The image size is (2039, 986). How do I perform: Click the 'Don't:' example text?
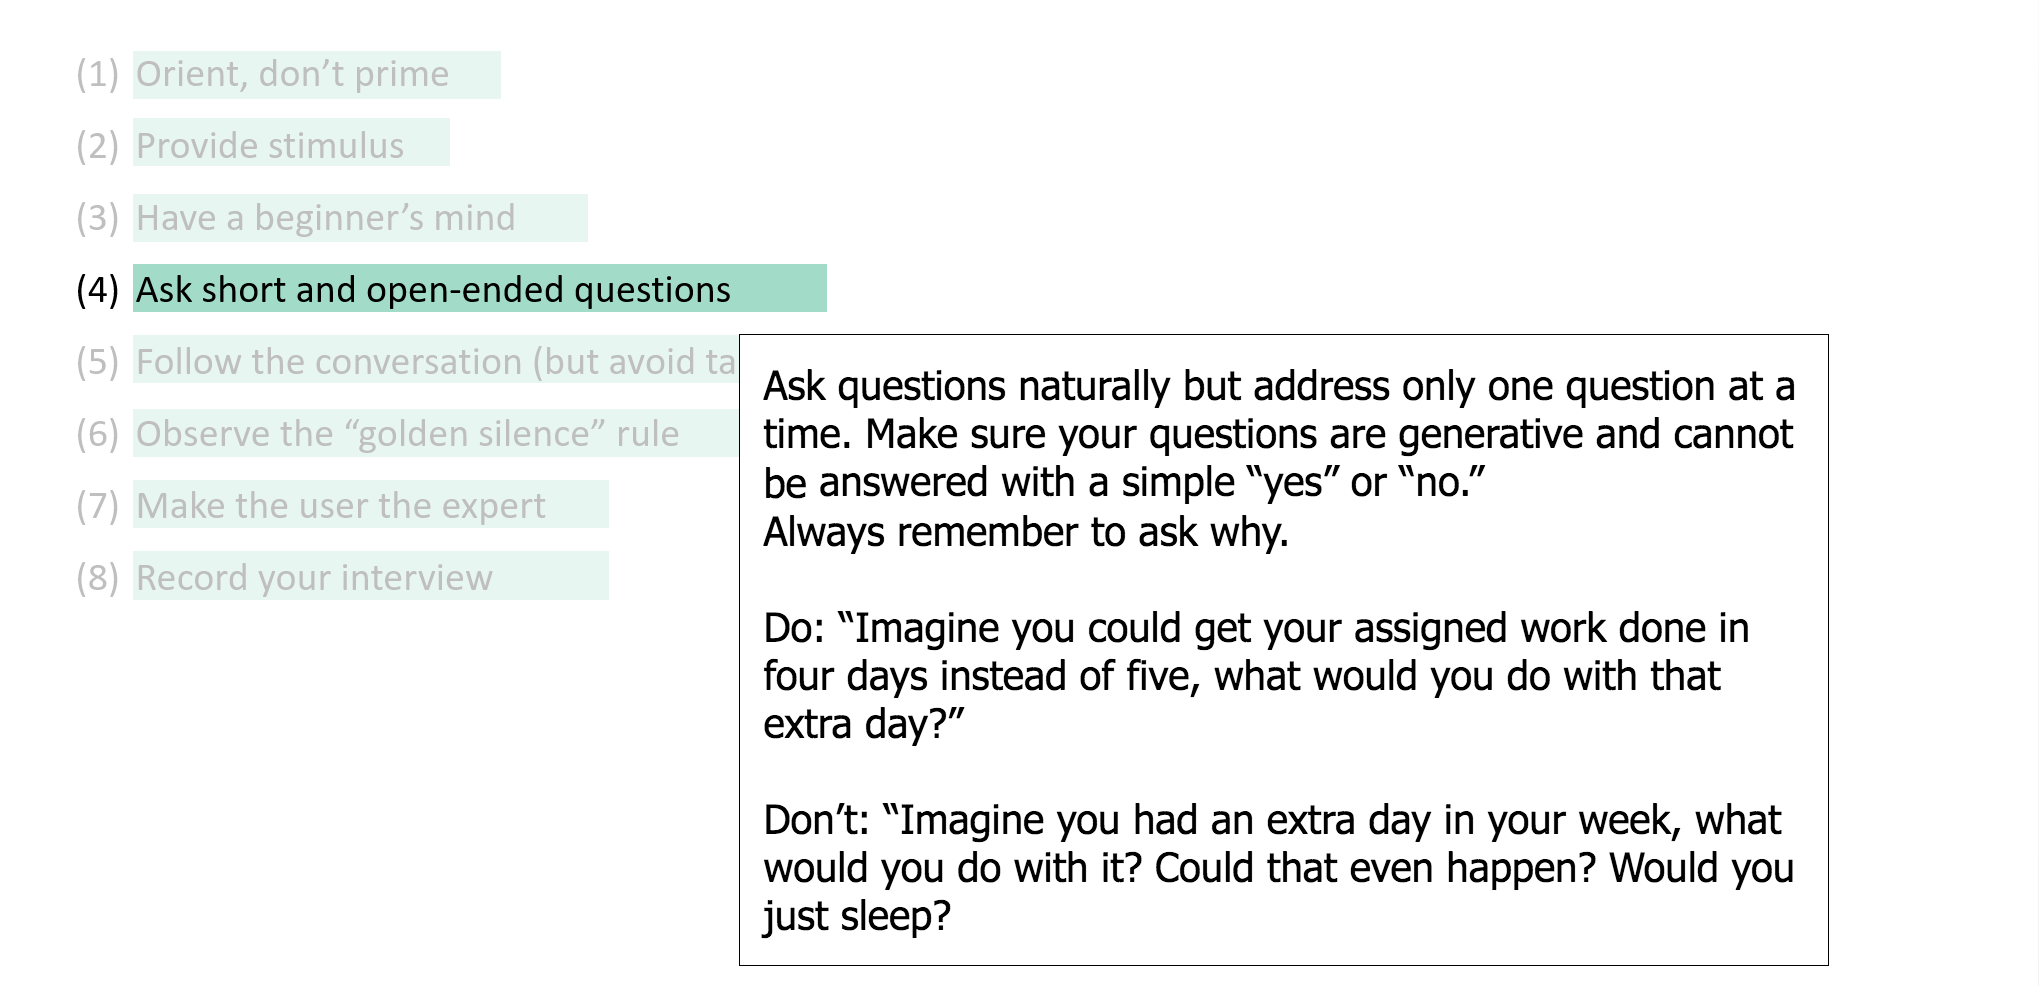[1279, 868]
